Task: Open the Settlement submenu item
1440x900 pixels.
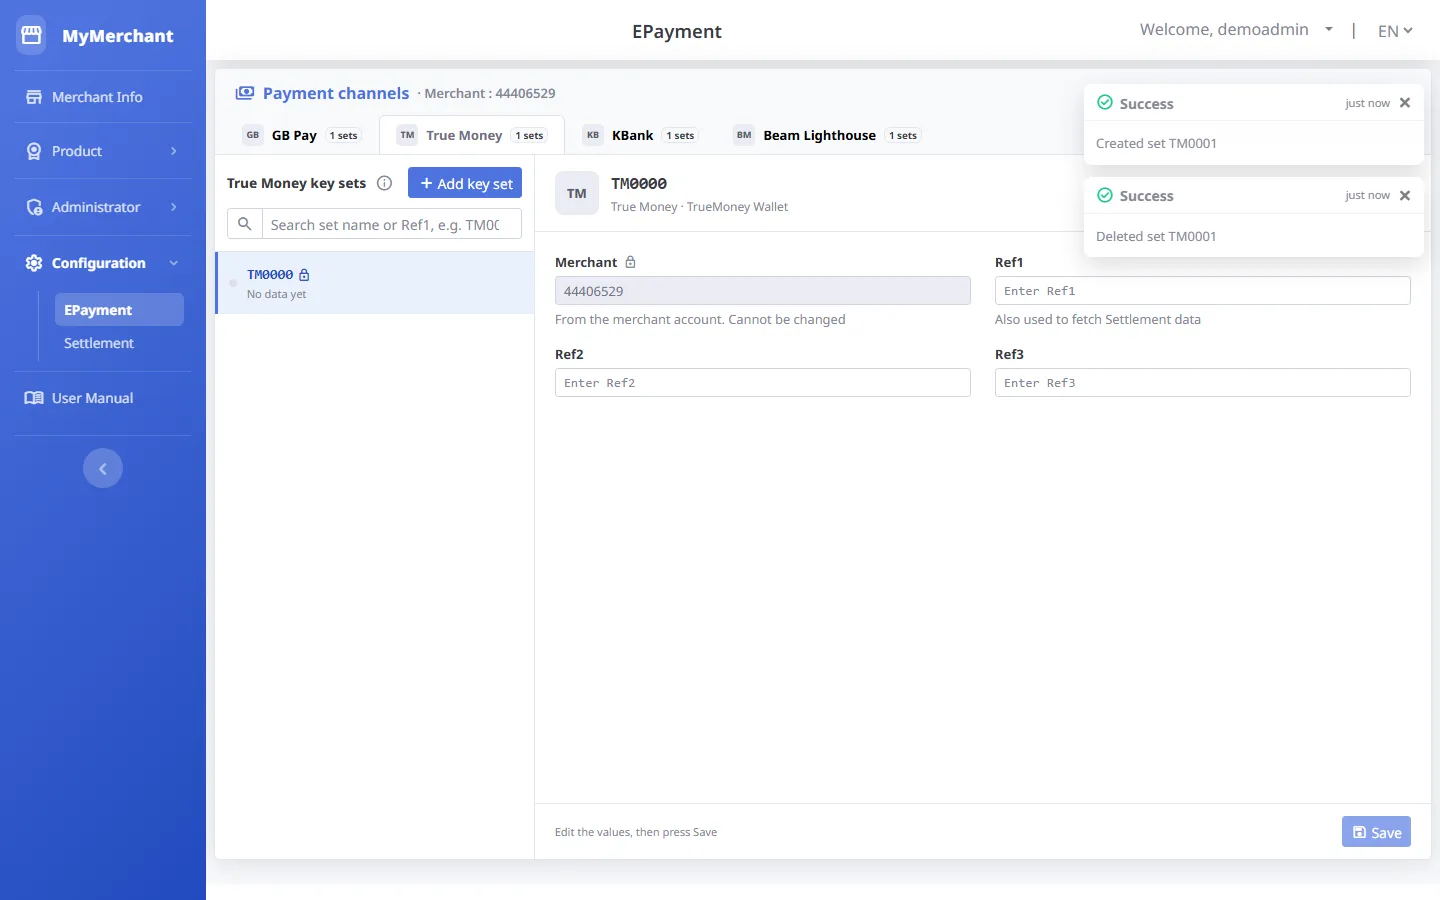Action: click(x=99, y=343)
